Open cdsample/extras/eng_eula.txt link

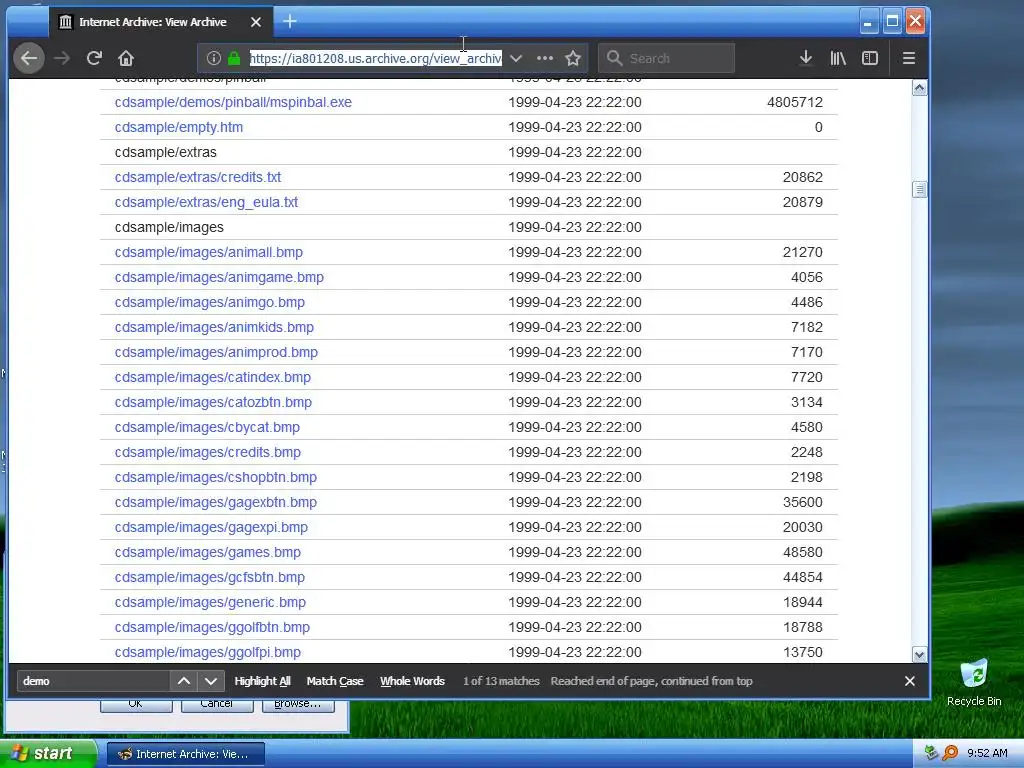pos(206,202)
